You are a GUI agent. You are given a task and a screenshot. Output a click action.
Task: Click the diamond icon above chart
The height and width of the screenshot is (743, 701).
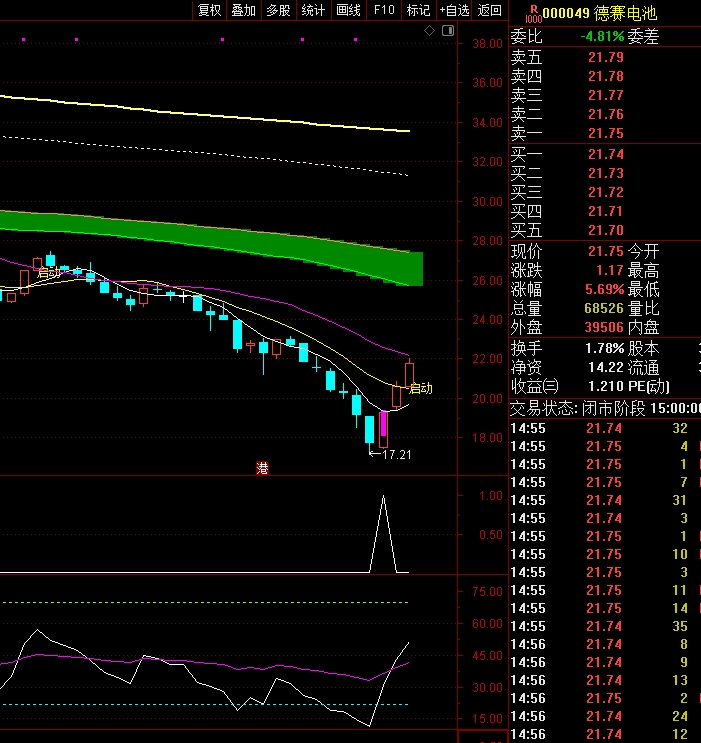tap(429, 31)
